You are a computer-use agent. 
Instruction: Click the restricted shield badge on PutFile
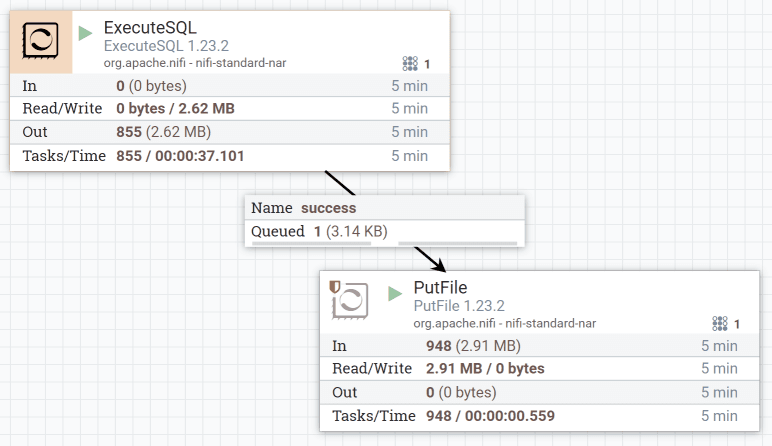point(335,287)
